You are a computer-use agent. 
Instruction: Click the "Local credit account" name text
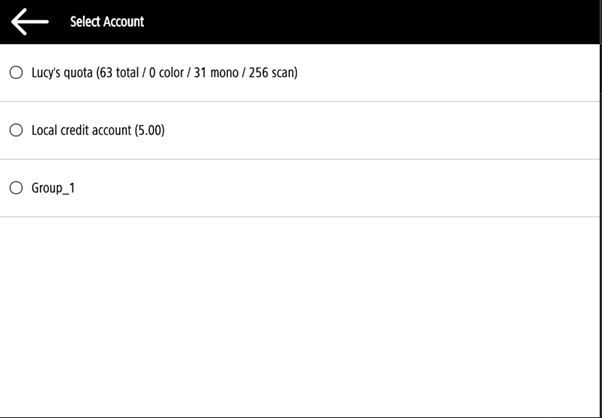point(81,130)
